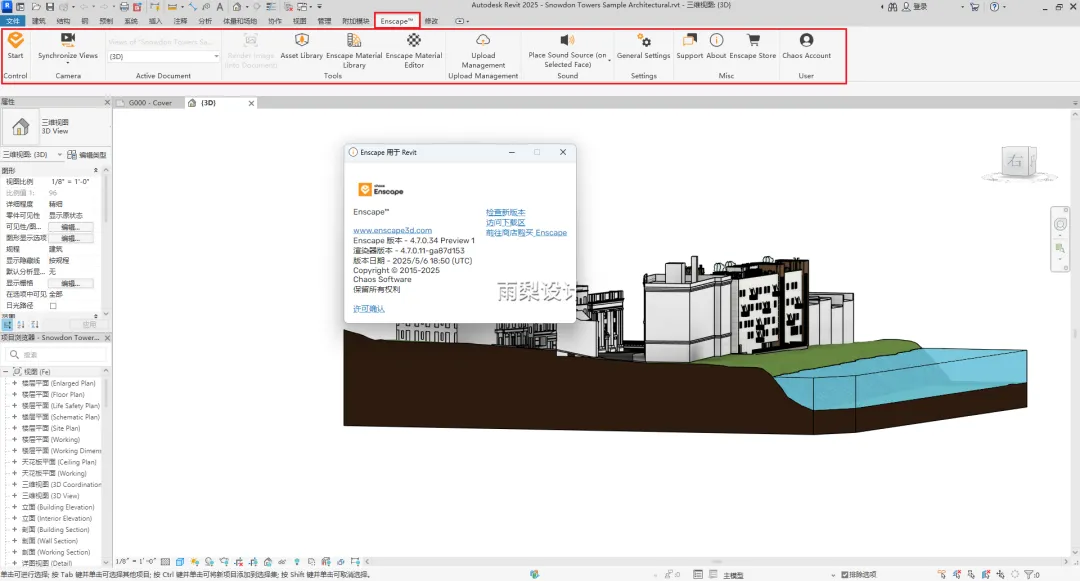Click the 前往商店购买 Enscape link
This screenshot has height=581, width=1080.
coord(526,233)
